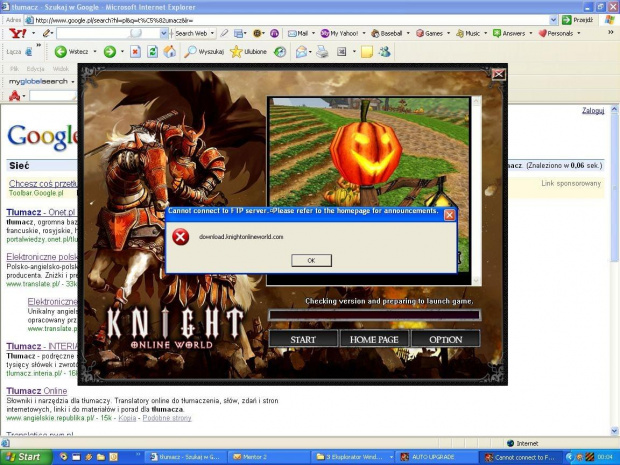Go to home page via the house icon

[x=170, y=52]
